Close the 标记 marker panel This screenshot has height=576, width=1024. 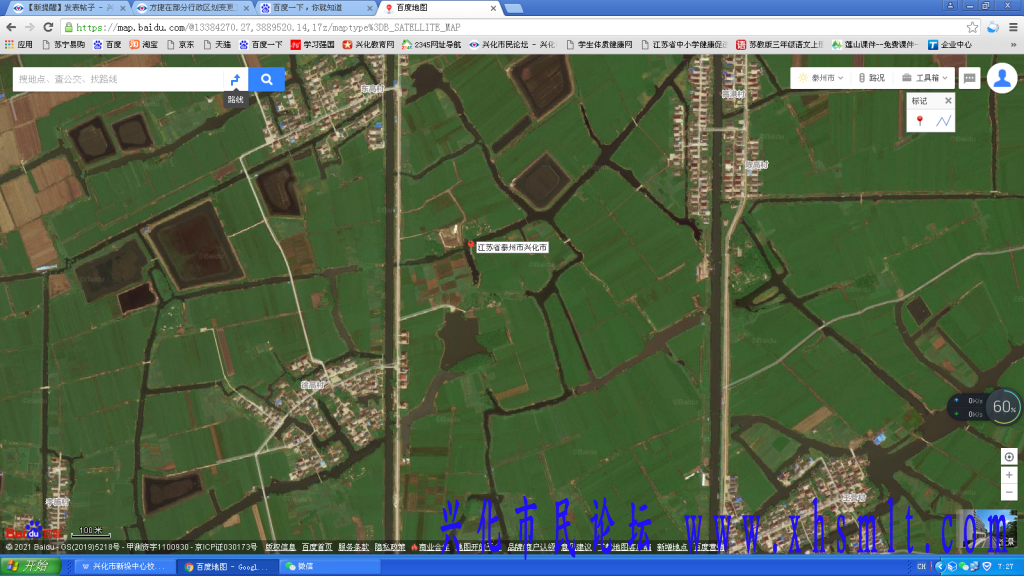coord(948,101)
